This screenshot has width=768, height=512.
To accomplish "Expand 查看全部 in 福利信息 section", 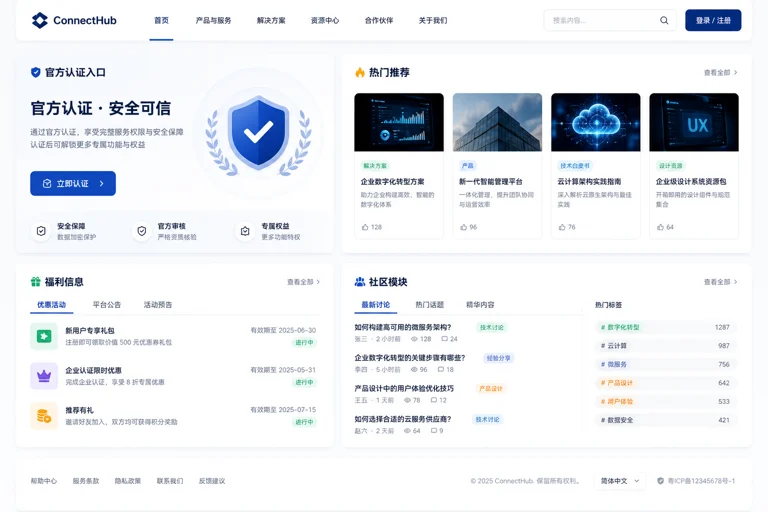I will (x=303, y=282).
